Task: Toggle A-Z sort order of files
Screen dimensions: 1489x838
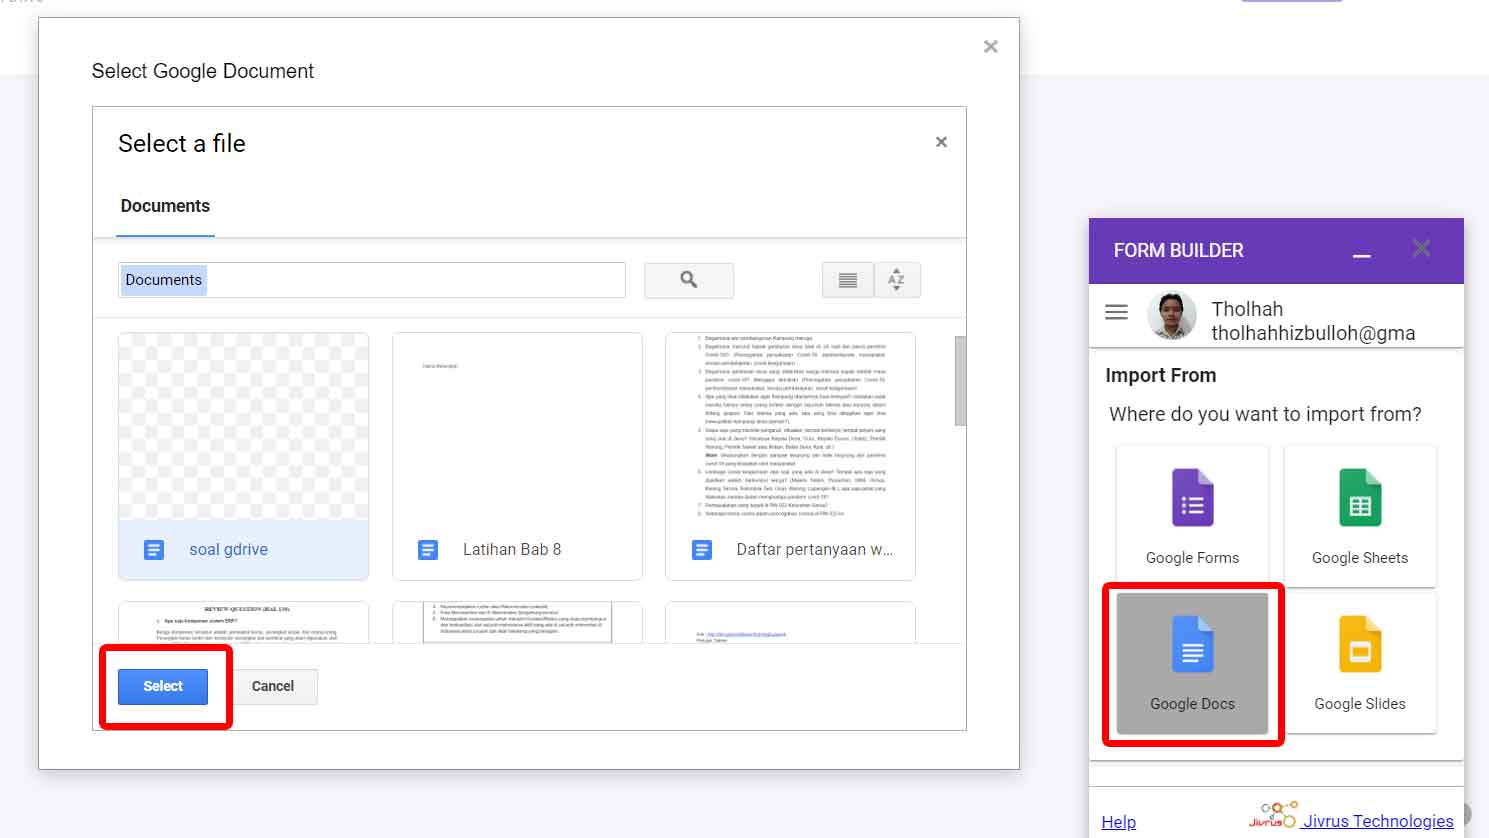Action: (897, 280)
